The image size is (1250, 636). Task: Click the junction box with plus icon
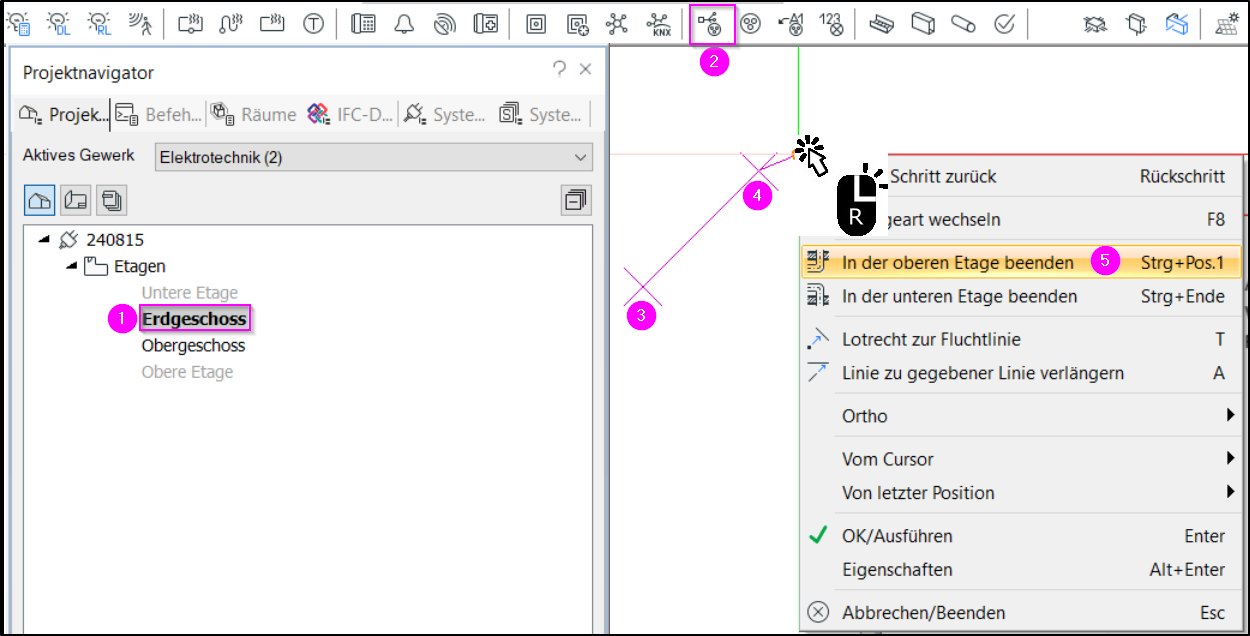point(577,24)
